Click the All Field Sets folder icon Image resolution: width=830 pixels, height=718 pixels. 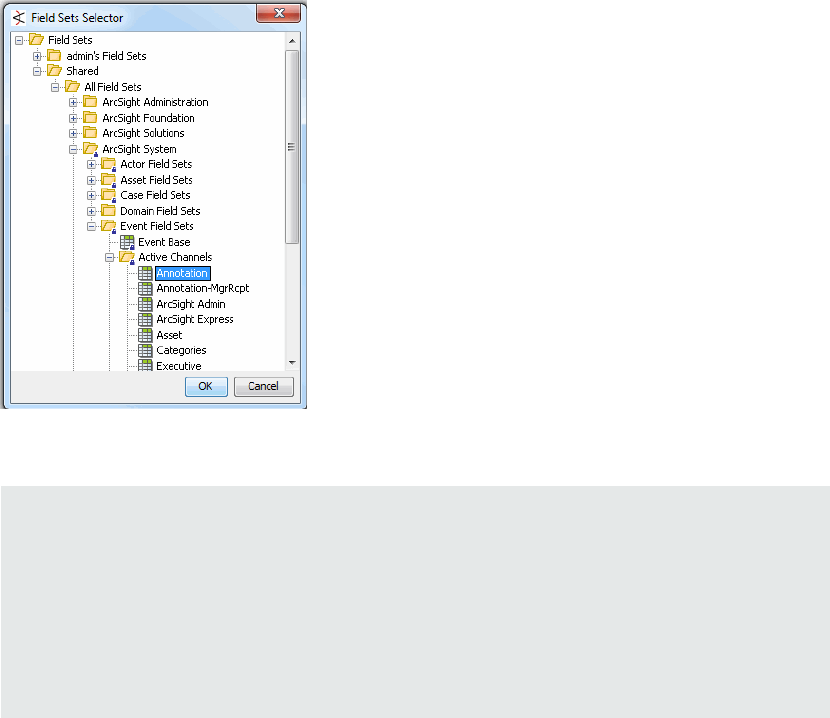point(72,86)
